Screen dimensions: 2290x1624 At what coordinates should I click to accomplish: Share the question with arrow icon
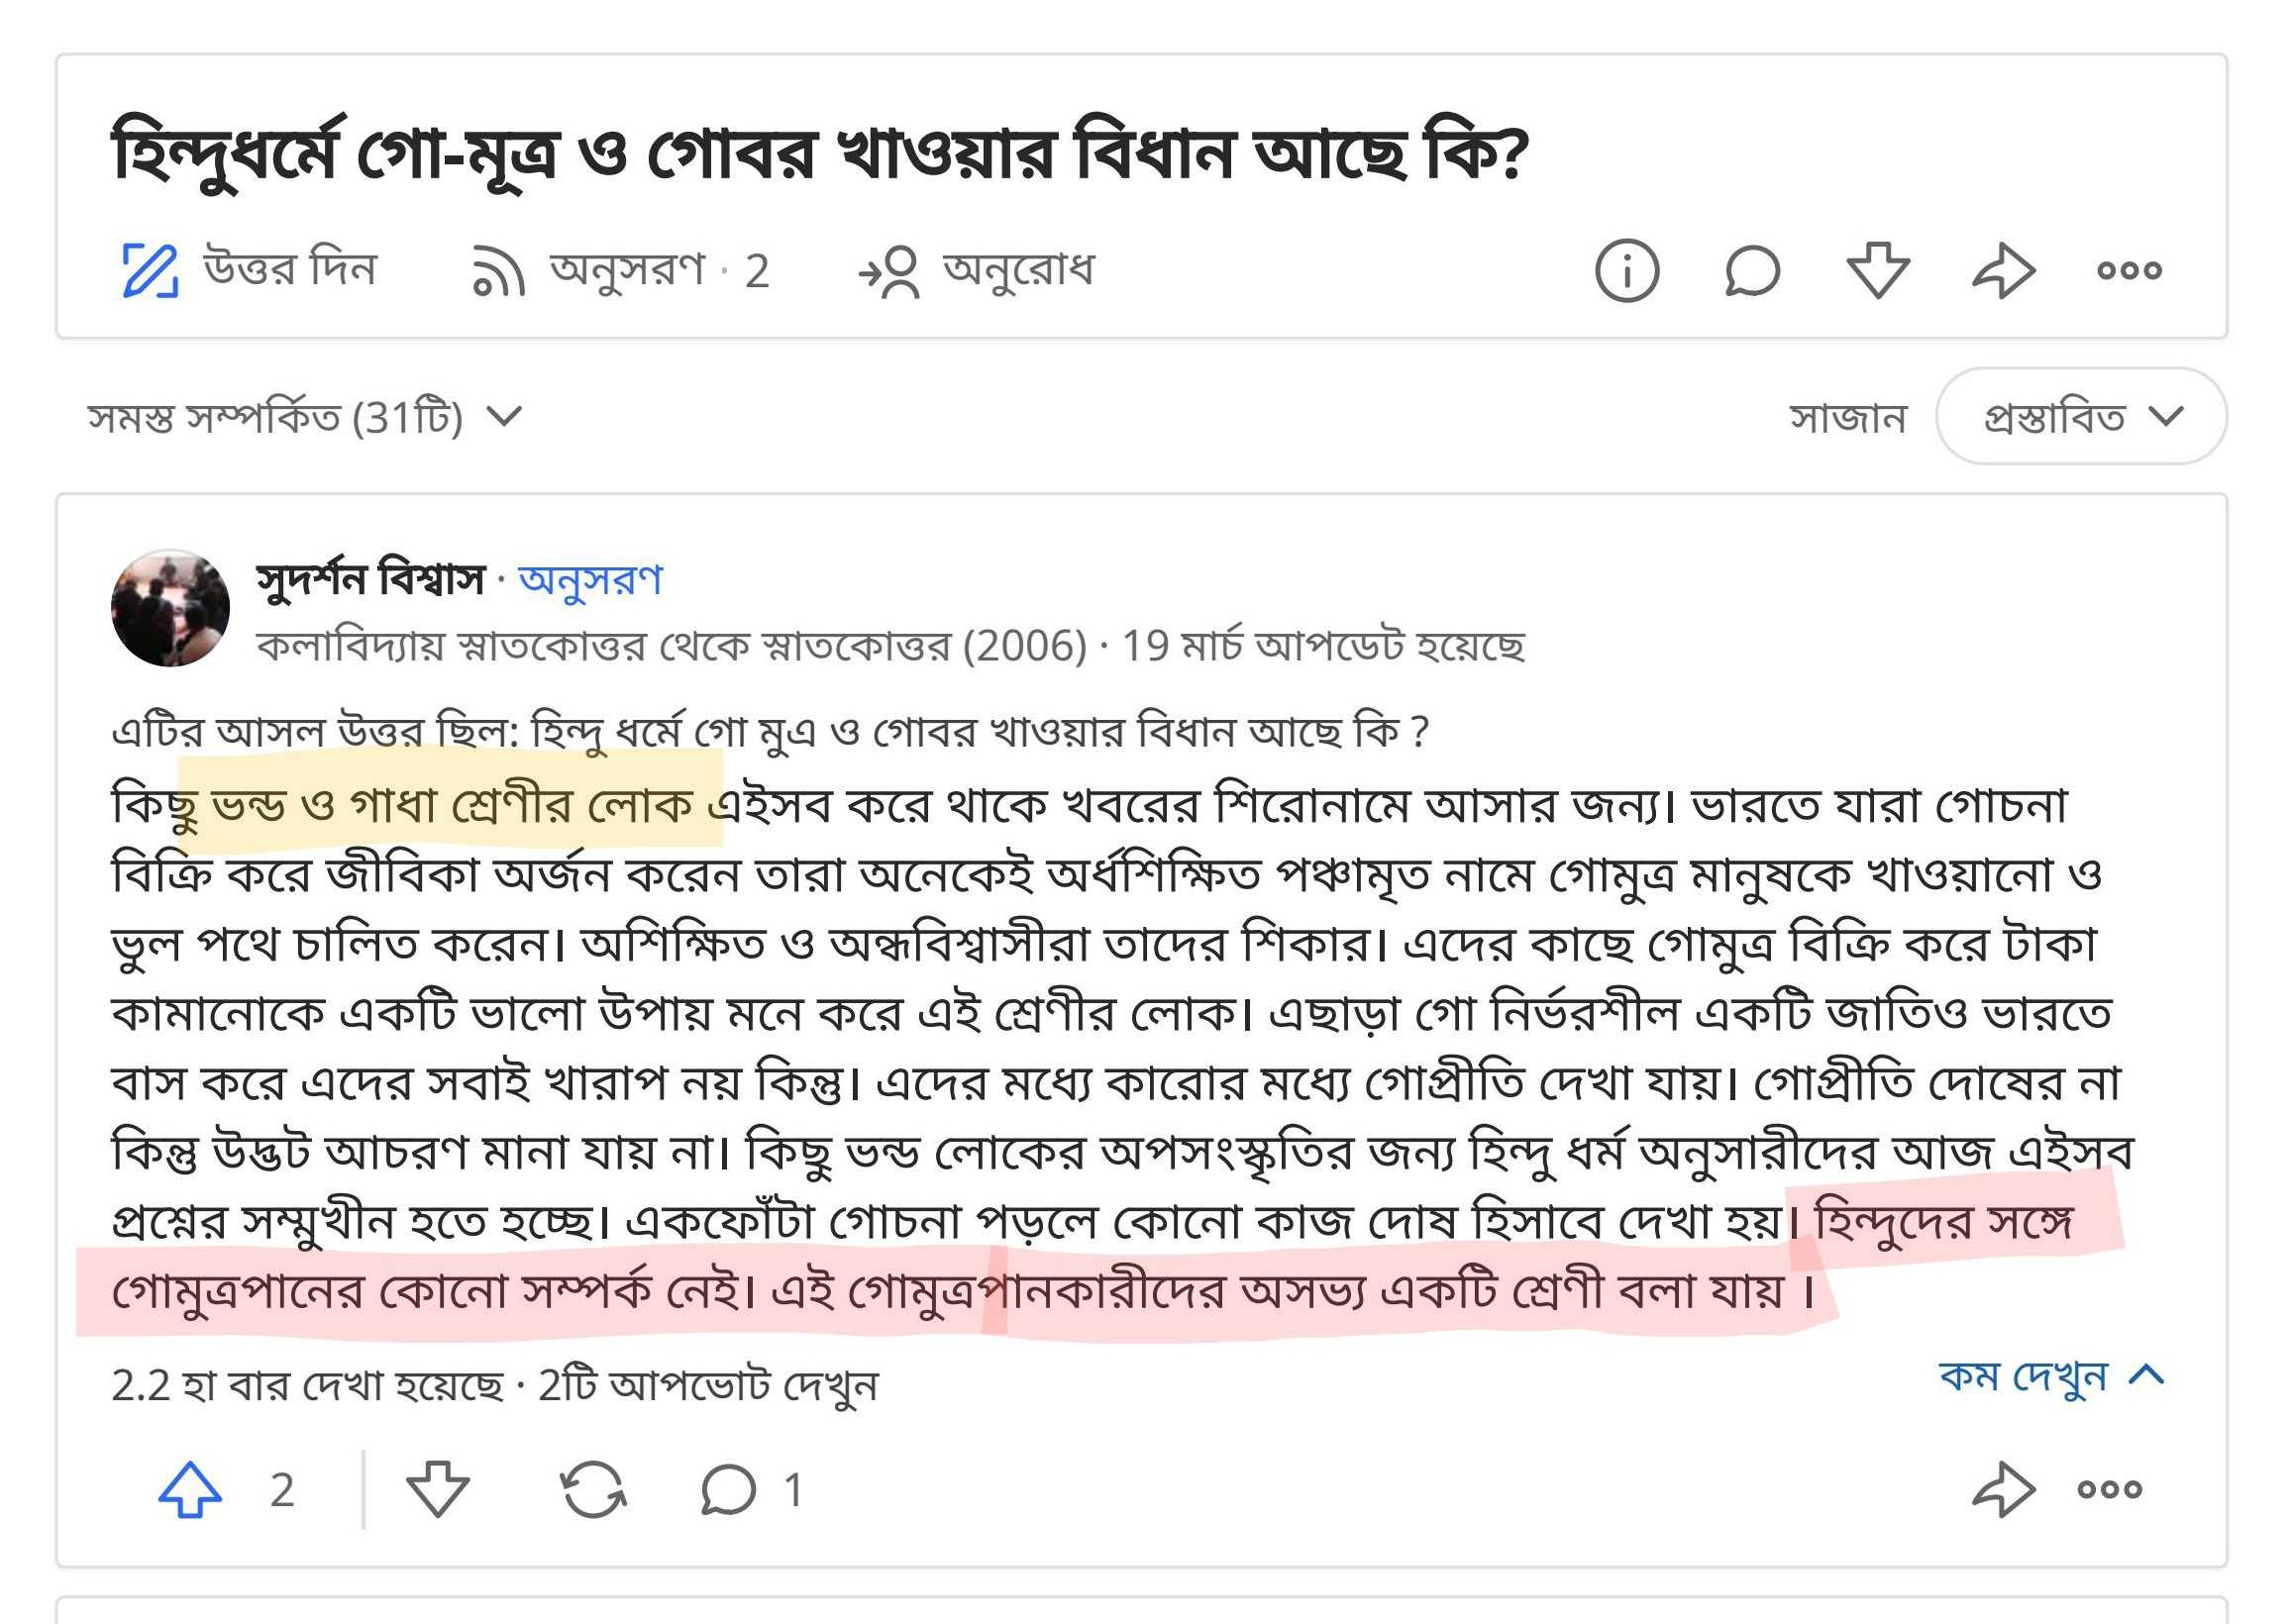pos(2003,270)
